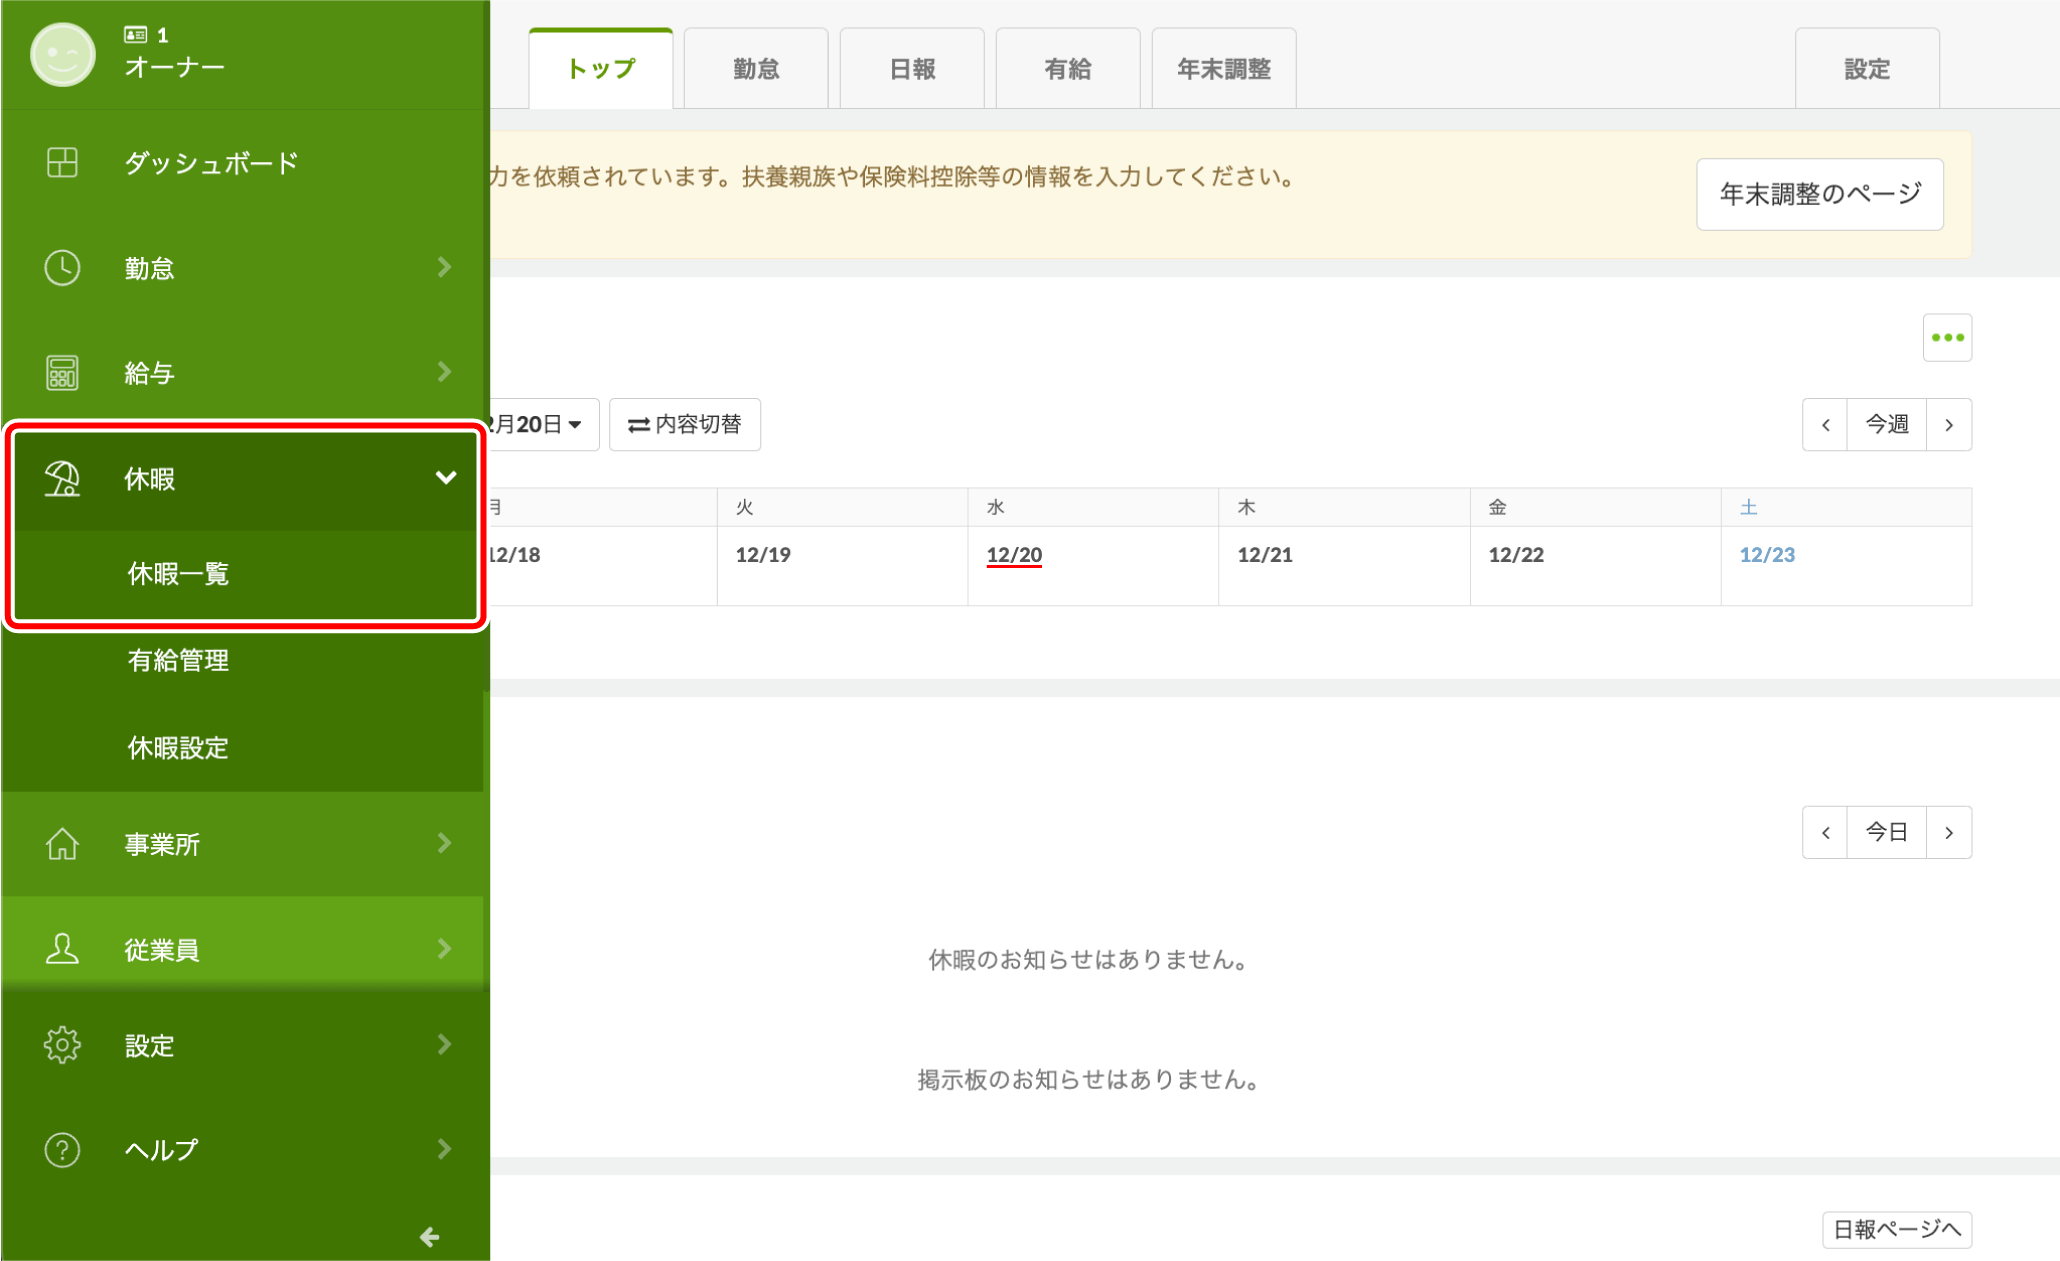Collapse sidebar with the left arrow
The image size is (2060, 1261).
[430, 1237]
